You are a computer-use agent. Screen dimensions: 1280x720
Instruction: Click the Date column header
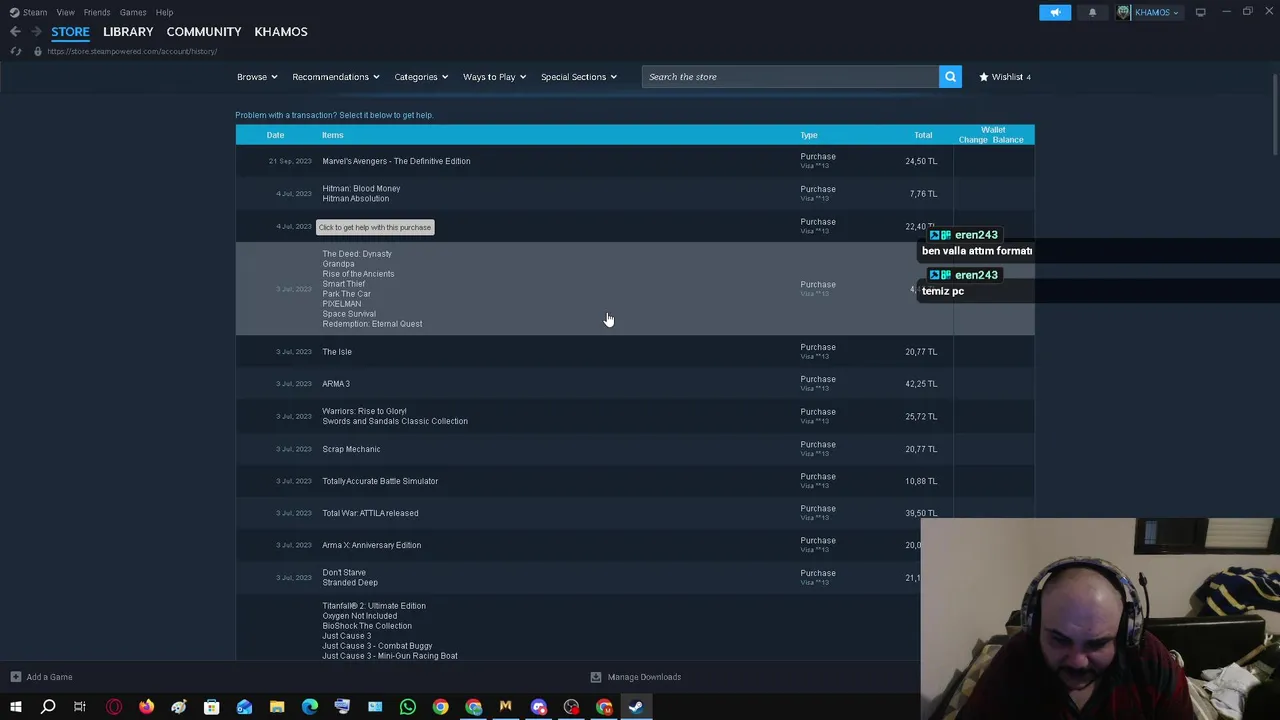[x=275, y=135]
